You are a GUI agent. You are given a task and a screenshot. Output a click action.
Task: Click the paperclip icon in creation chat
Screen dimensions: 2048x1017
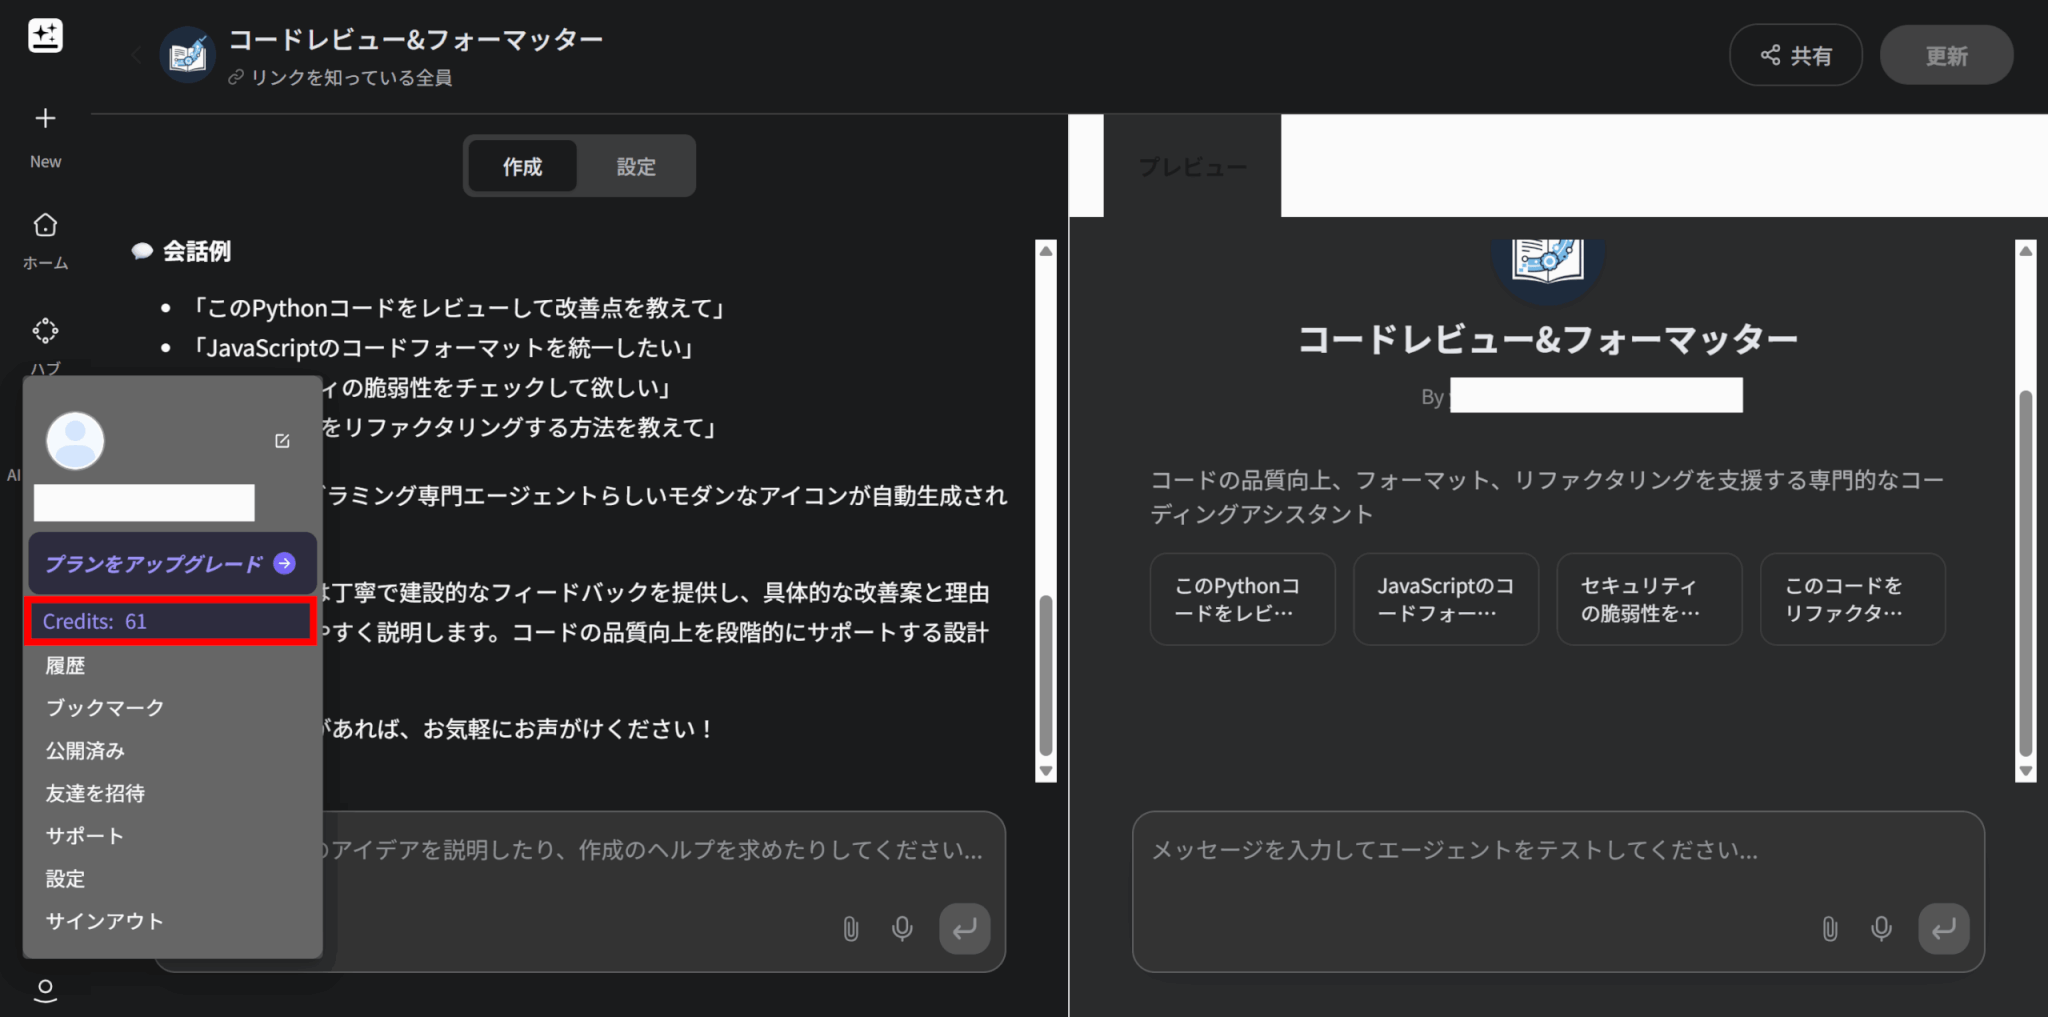[850, 929]
